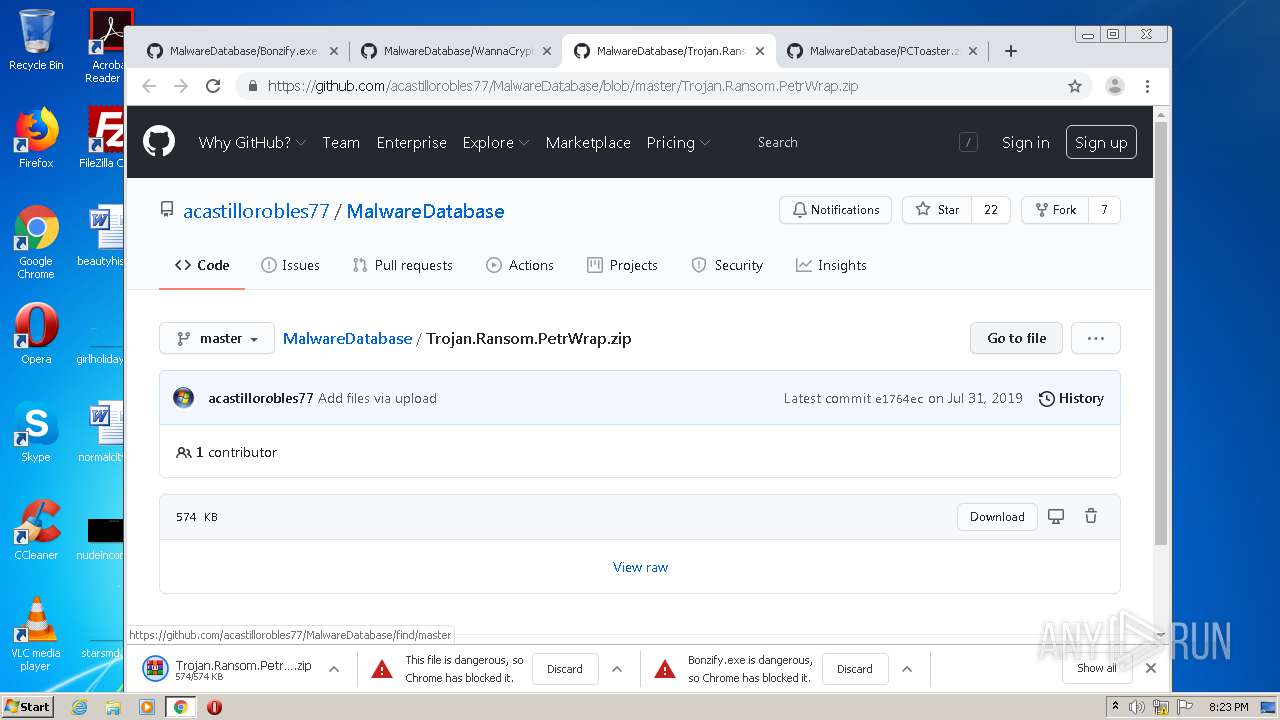
Task: Click the Fork repository button
Action: (1054, 210)
